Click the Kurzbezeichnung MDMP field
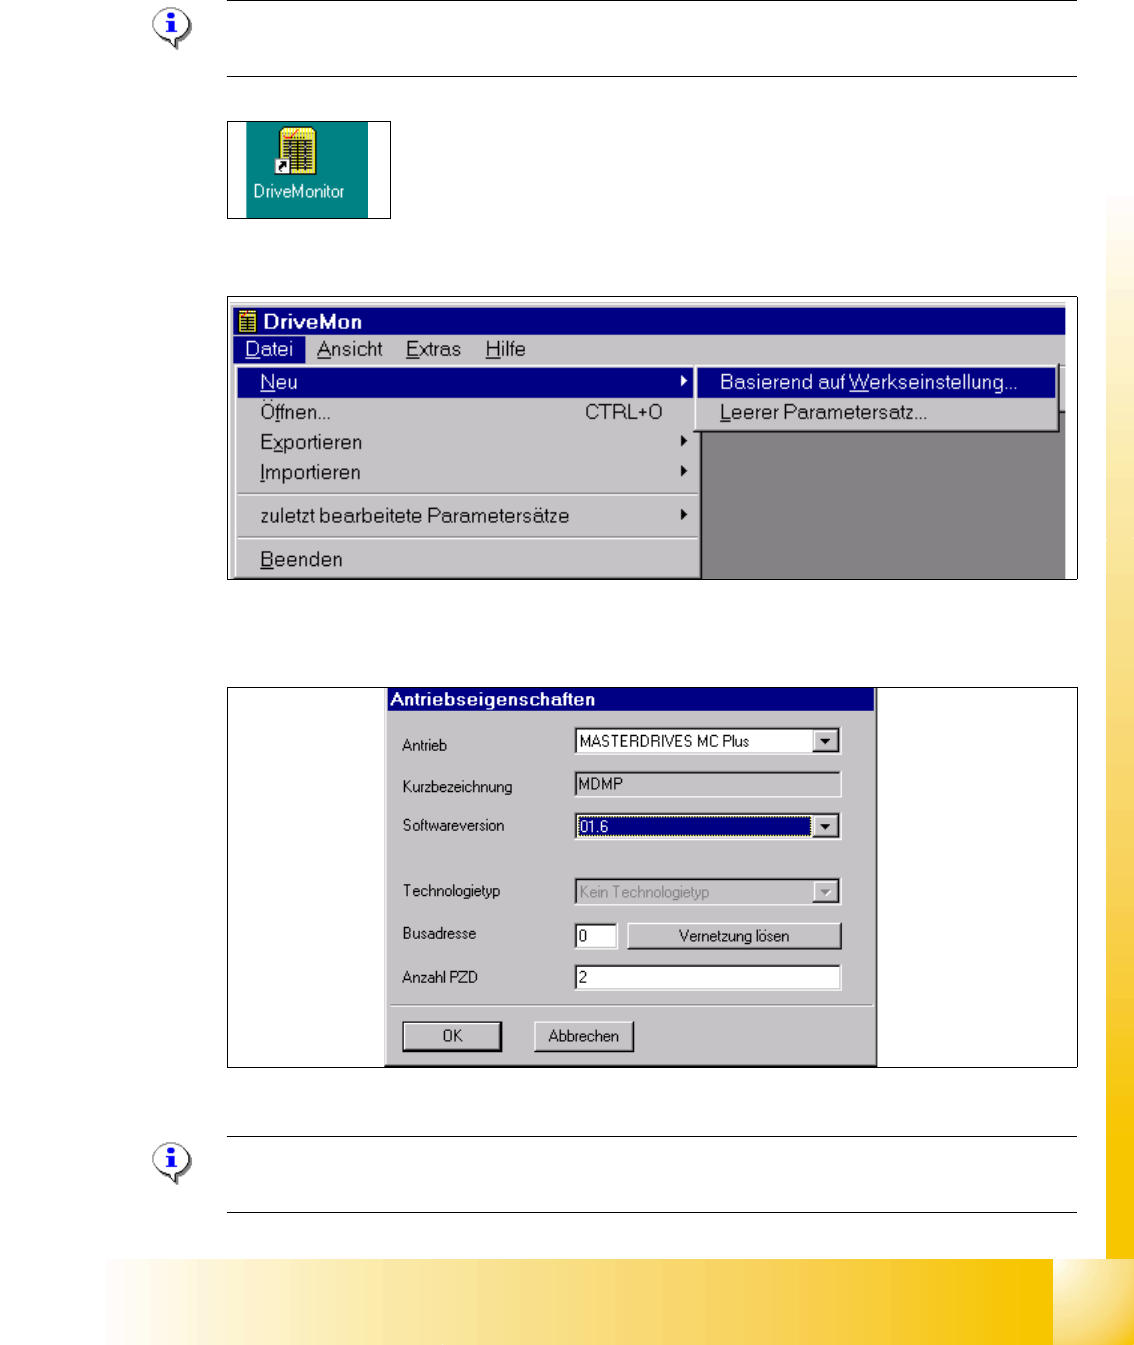Screen dimensions: 1134x1345 click(708, 784)
